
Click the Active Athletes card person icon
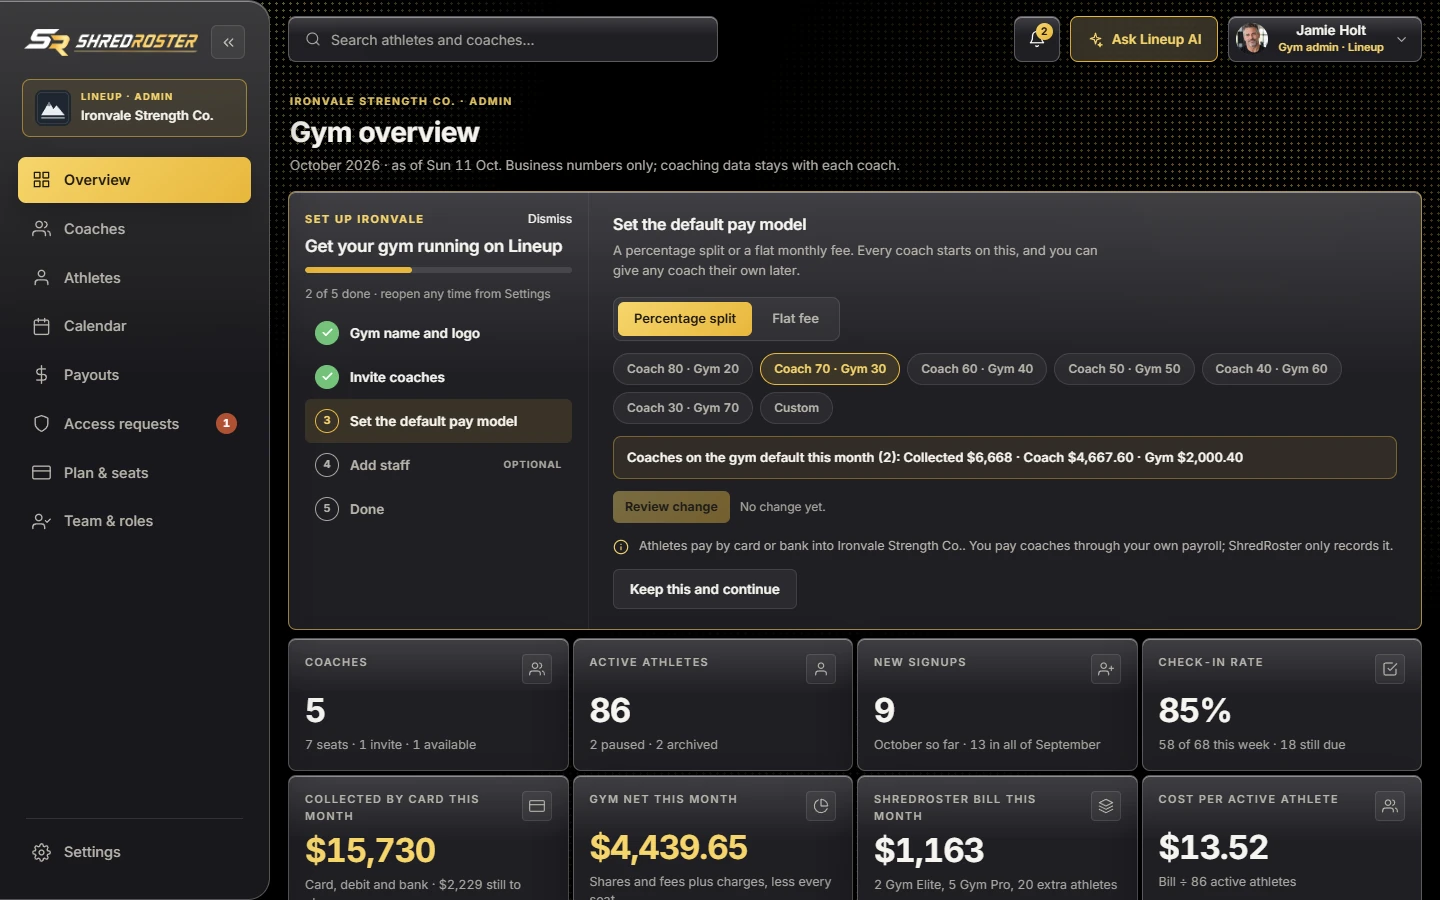pyautogui.click(x=821, y=669)
